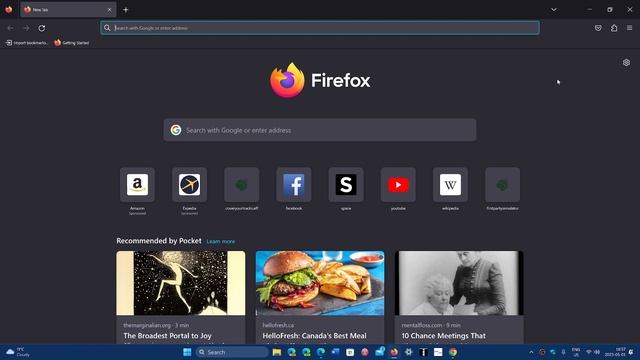This screenshot has width=640, height=360.
Task: Open the Amazon shortcut tile
Action: pos(137,184)
